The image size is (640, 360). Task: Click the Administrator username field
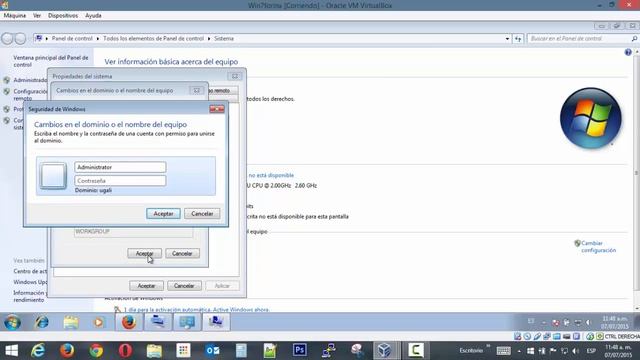point(120,167)
